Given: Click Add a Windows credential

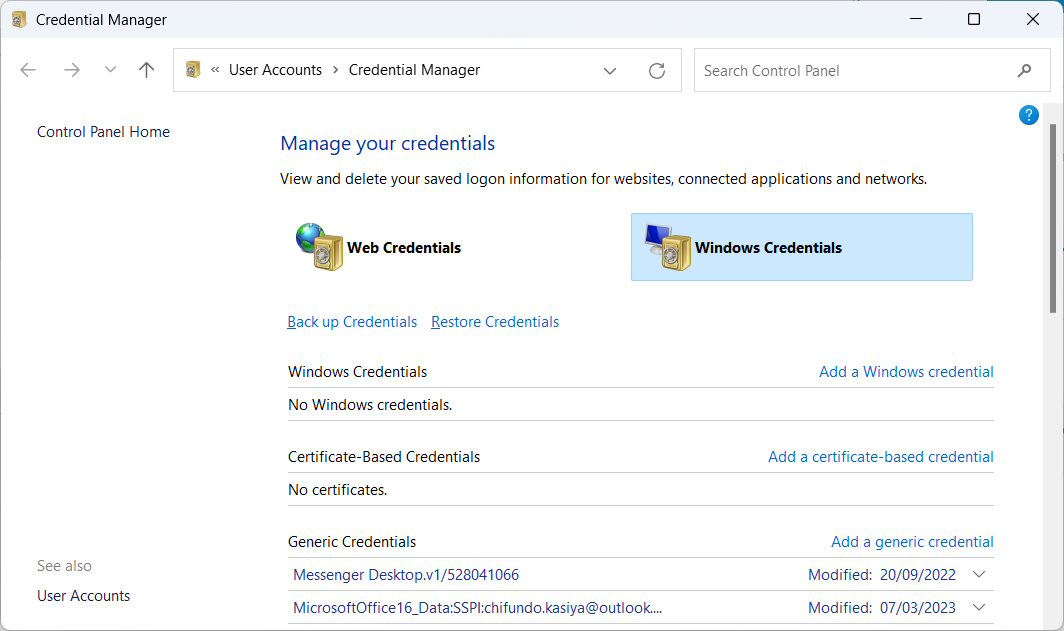Looking at the screenshot, I should click(905, 371).
